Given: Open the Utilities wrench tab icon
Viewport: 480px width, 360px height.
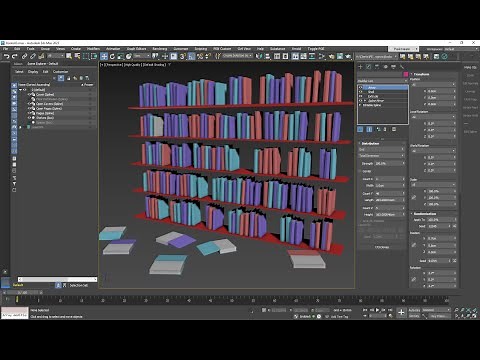Looking at the screenshot, I should tap(402, 67).
